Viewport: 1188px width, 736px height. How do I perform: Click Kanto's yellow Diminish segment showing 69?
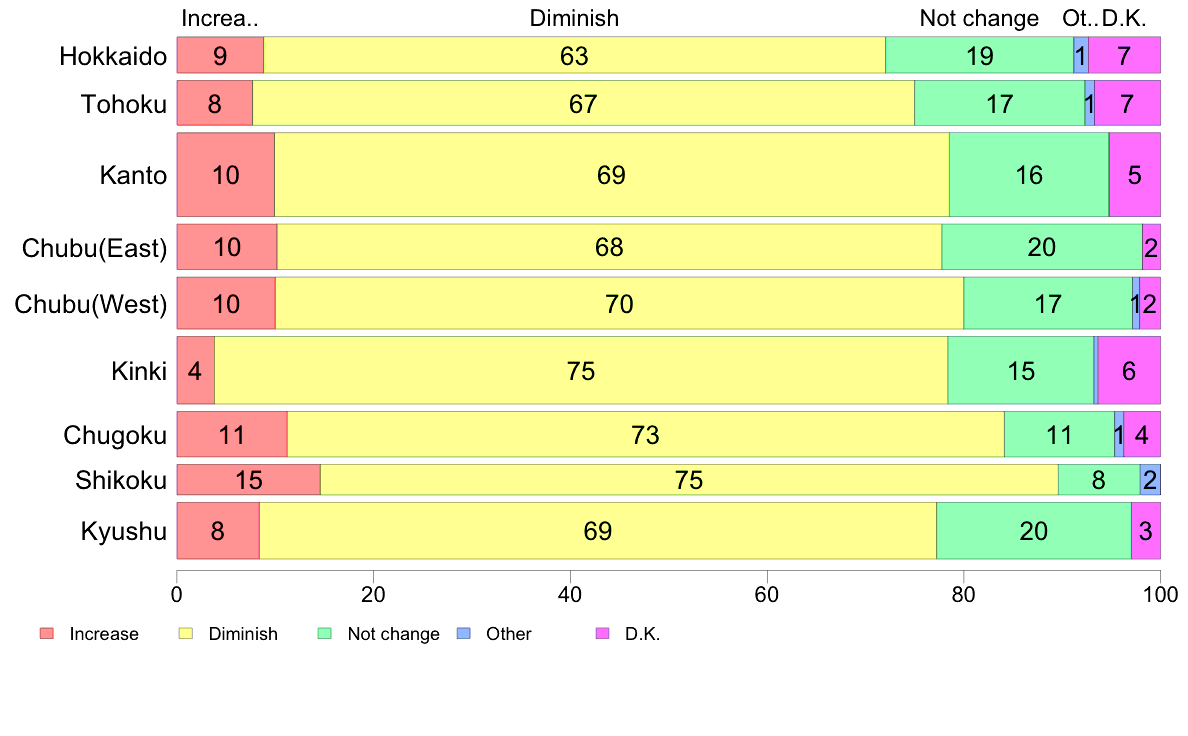[x=611, y=175]
